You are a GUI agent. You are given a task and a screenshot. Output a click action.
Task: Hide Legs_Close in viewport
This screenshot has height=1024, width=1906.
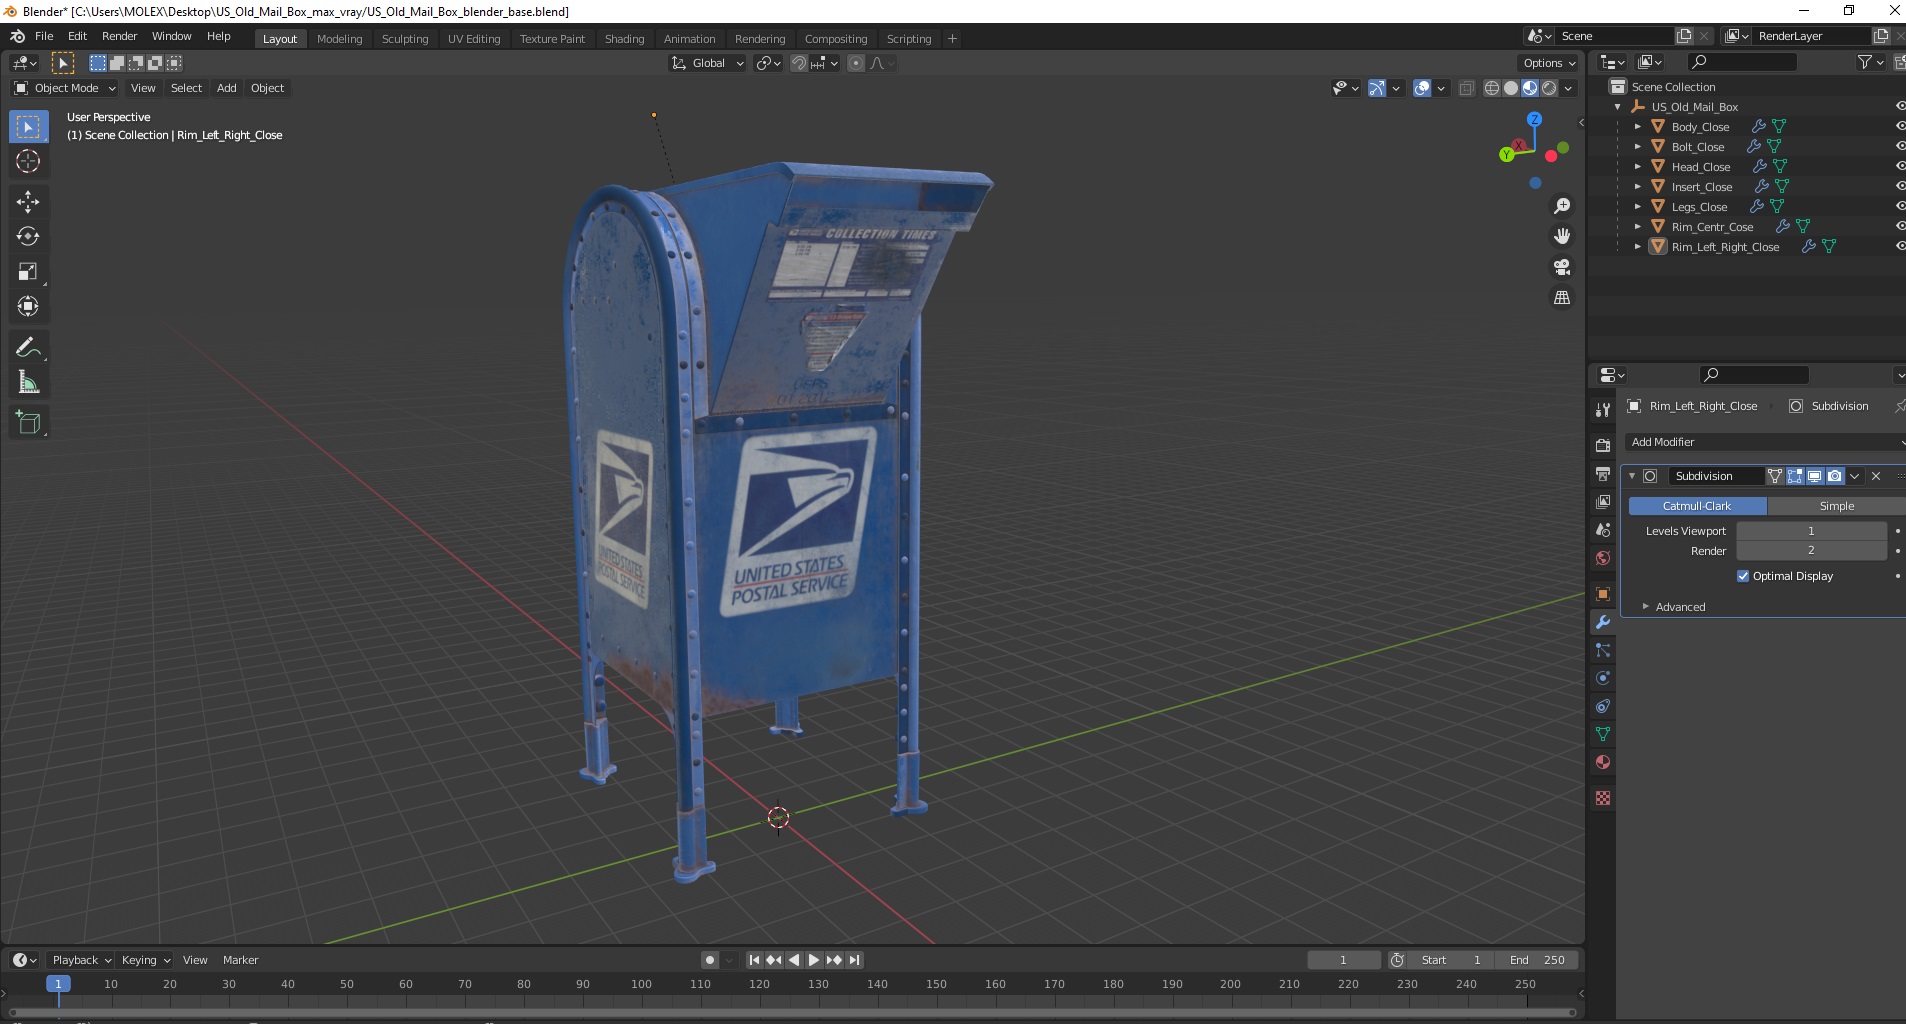click(1900, 206)
